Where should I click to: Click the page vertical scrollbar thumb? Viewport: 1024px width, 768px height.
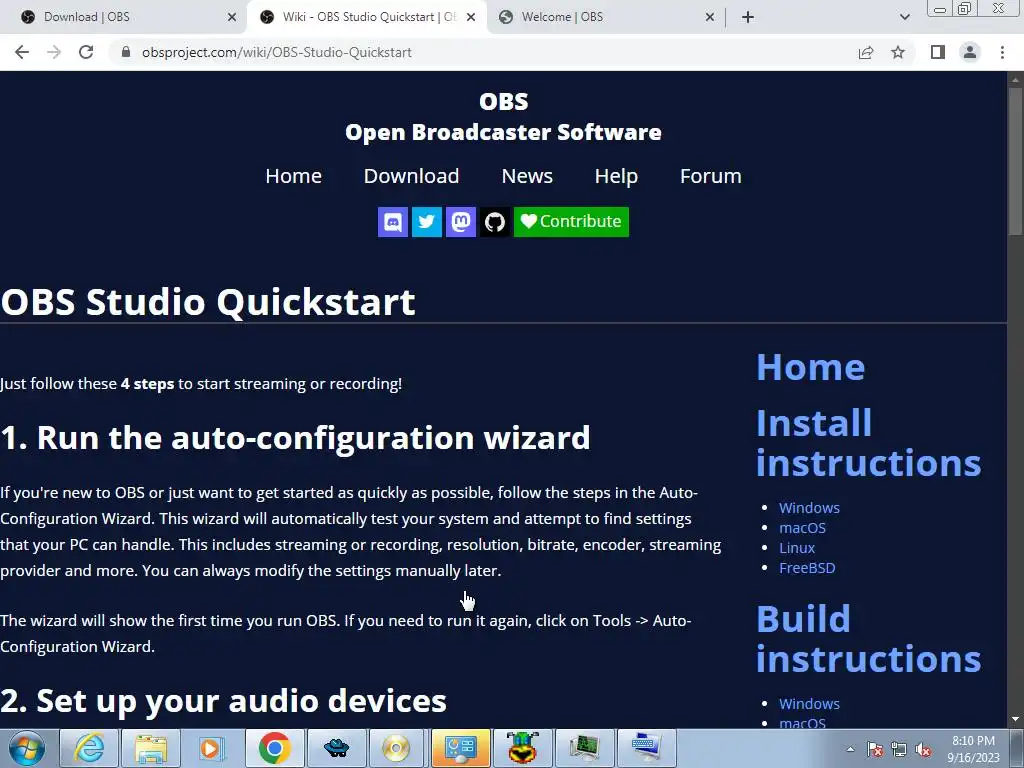1015,160
